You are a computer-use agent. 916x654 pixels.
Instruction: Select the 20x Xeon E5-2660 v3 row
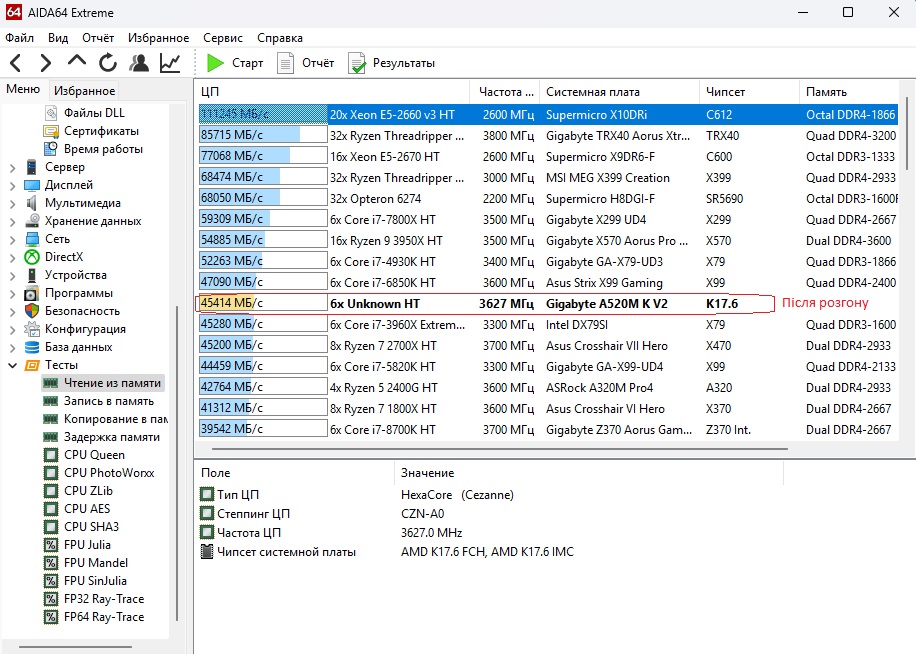pos(548,114)
